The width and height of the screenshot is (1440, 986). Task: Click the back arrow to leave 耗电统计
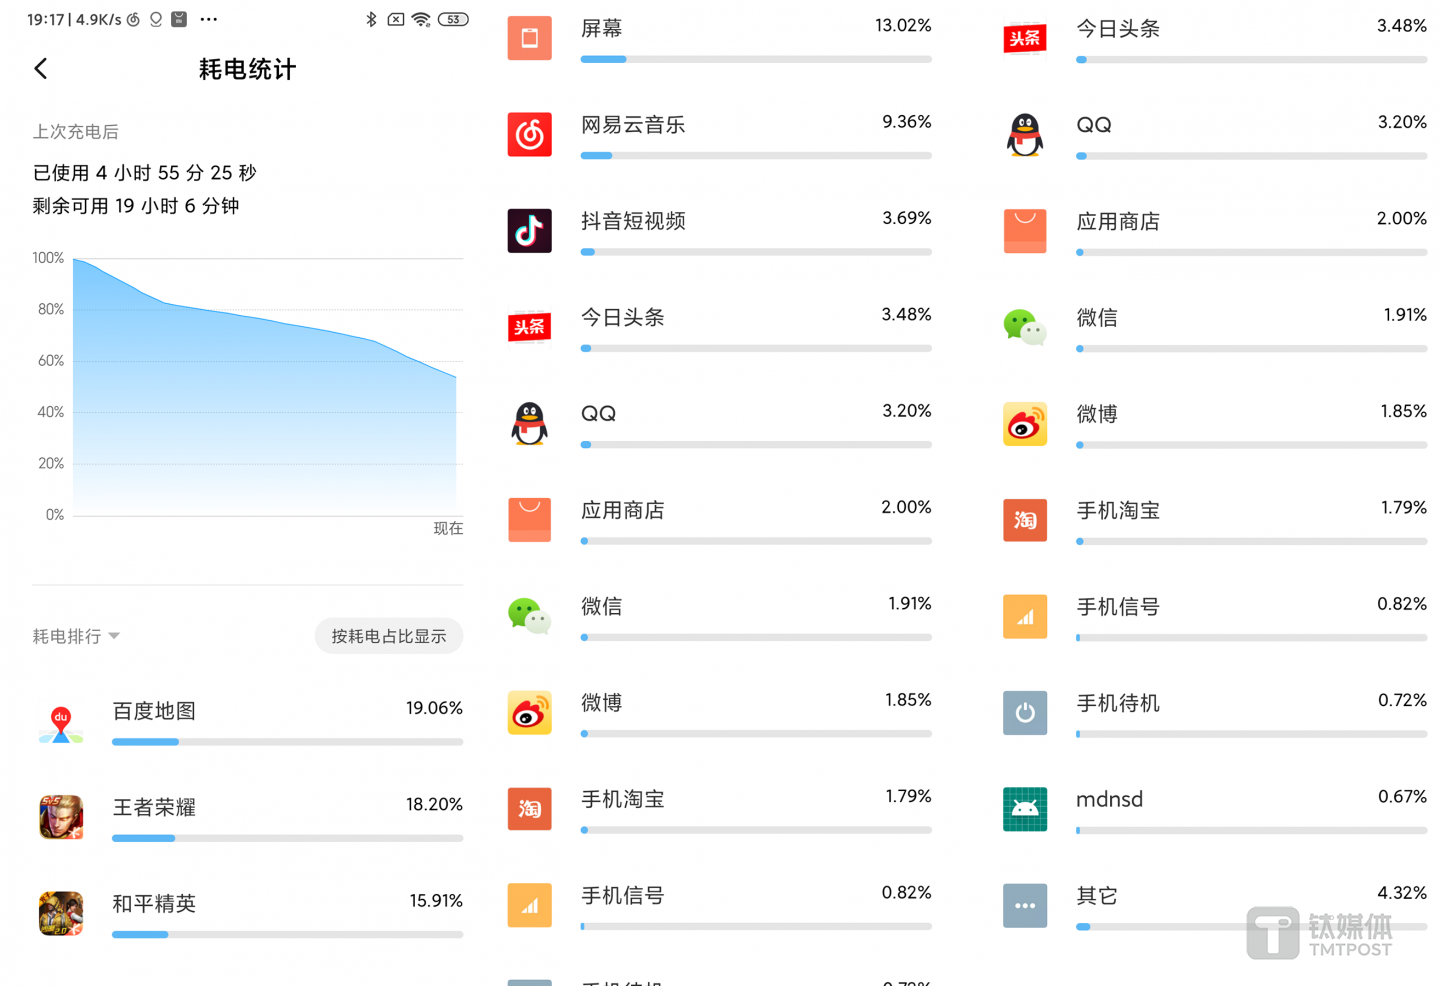coord(40,68)
